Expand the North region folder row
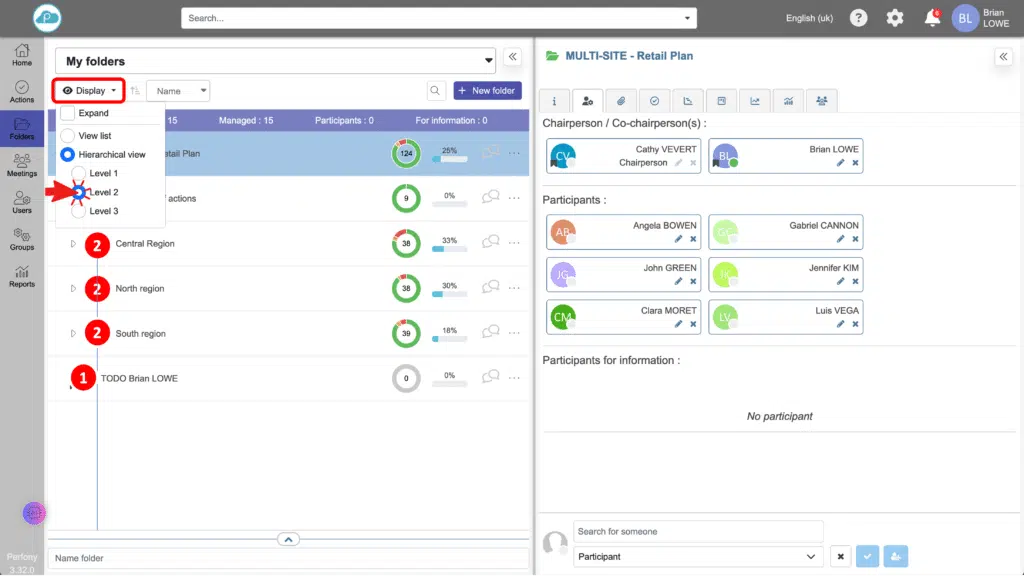 tap(72, 289)
